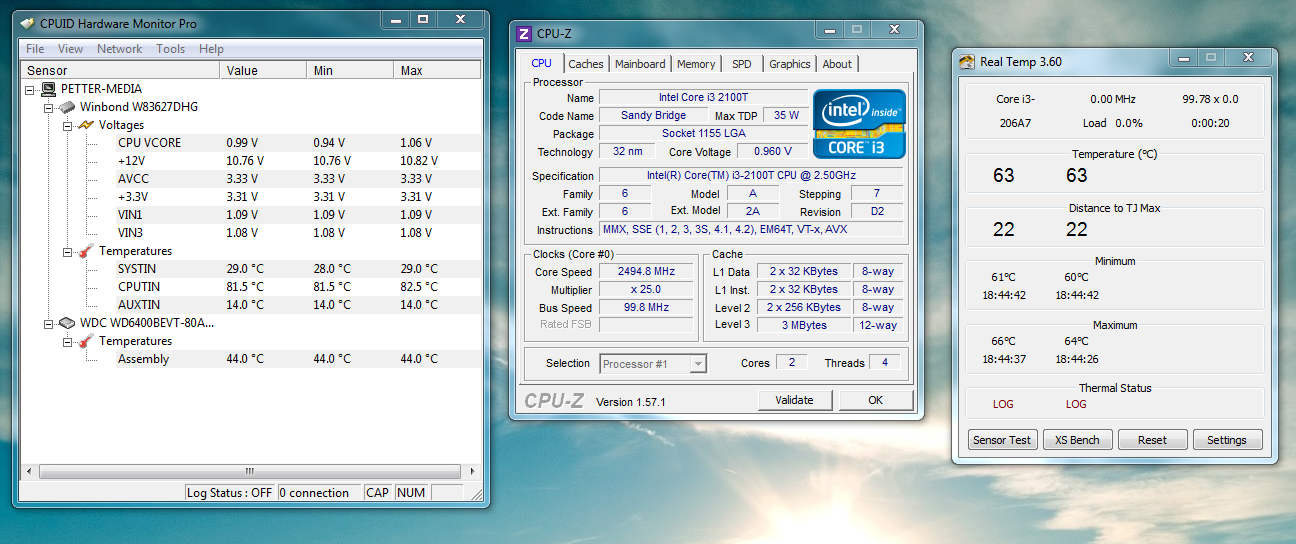Open the Network menu in HWMonitor

pos(120,49)
